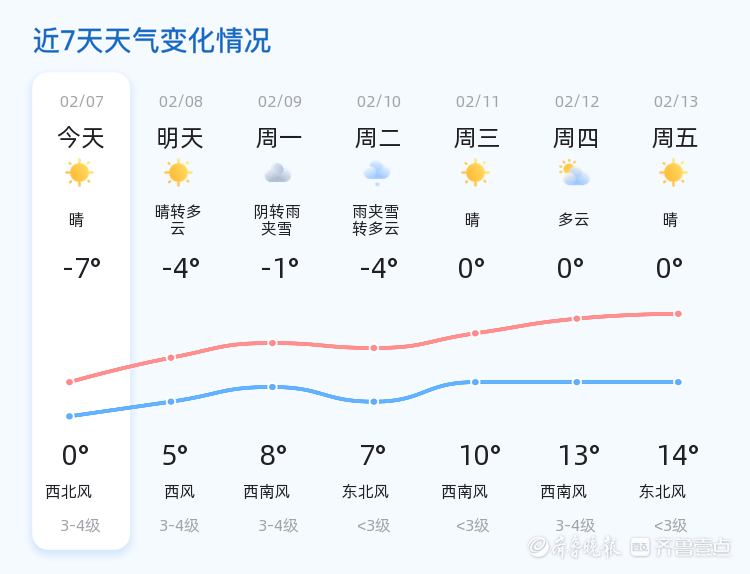
Task: Click tomorrow's sun icon for 02/08
Action: [x=178, y=173]
